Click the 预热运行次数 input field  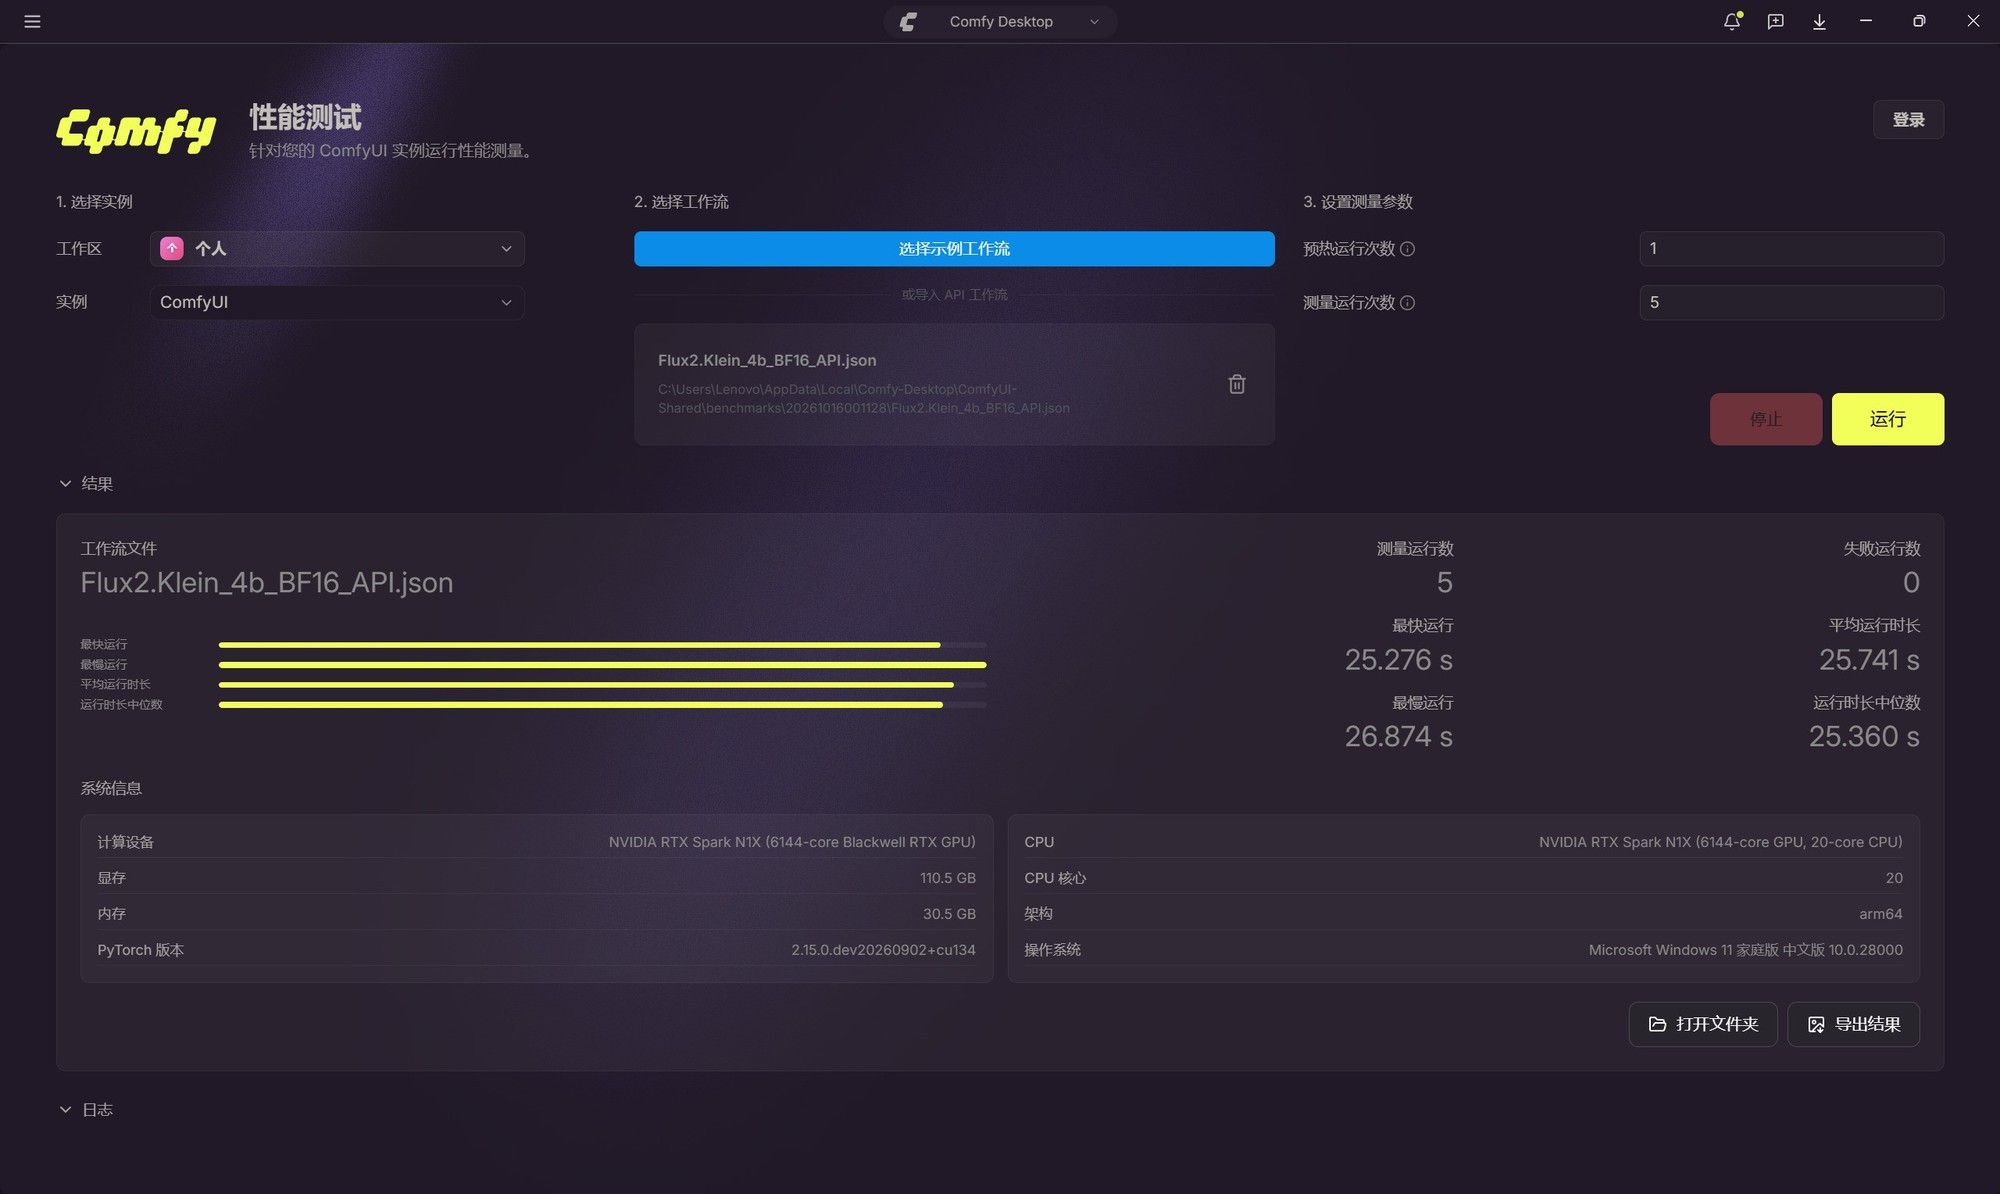[x=1791, y=249]
